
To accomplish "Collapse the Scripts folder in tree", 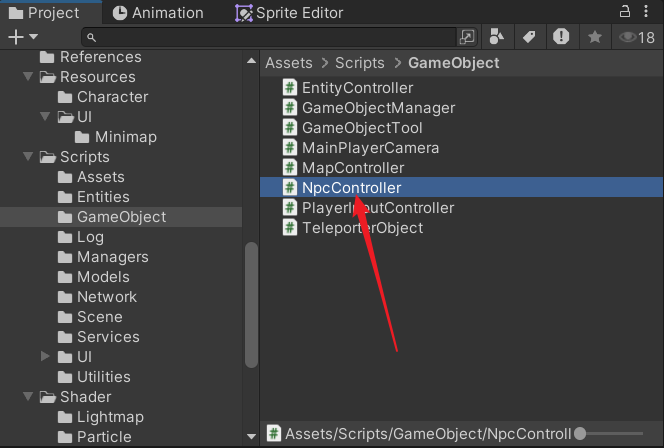I will point(28,157).
